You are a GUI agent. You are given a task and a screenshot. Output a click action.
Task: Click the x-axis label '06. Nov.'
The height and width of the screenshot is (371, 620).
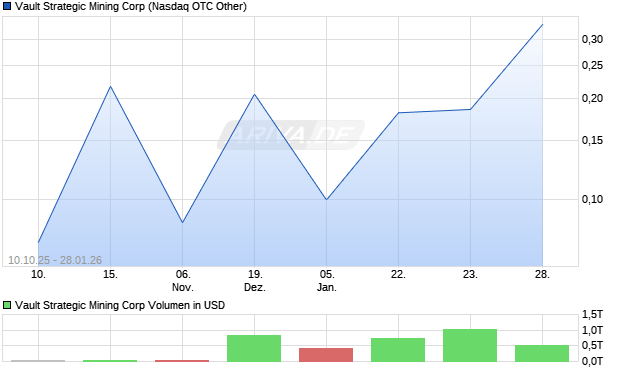(x=183, y=281)
